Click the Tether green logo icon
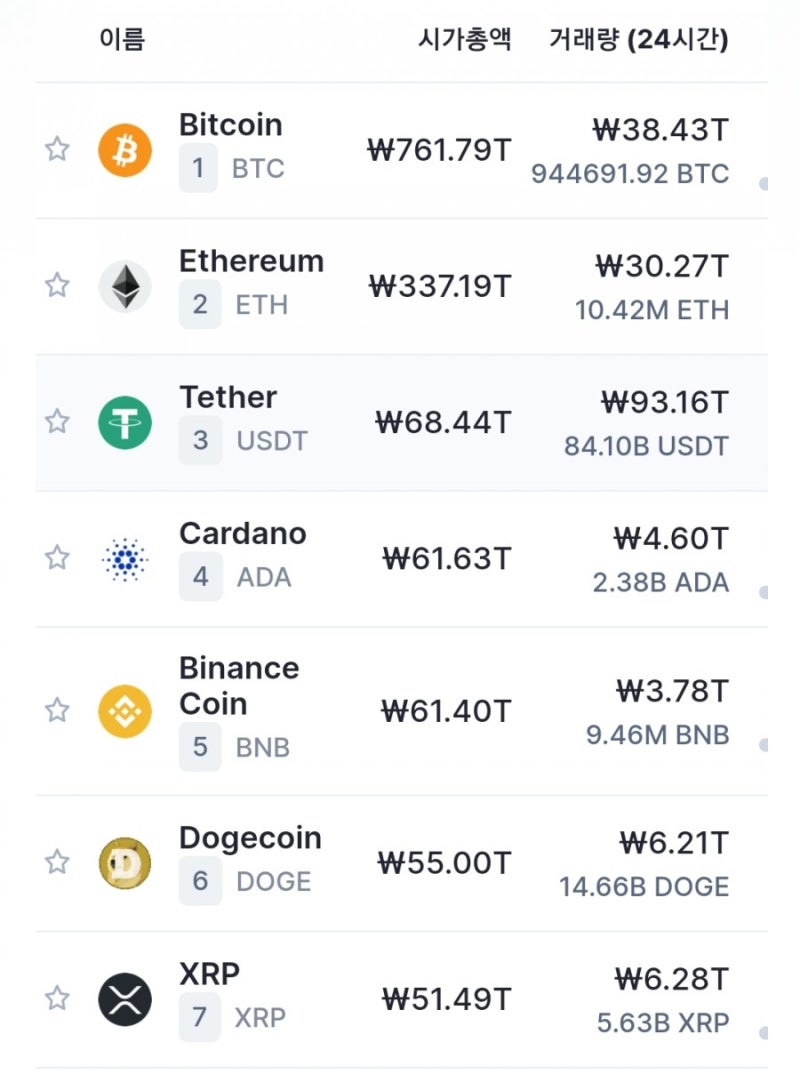 (125, 422)
